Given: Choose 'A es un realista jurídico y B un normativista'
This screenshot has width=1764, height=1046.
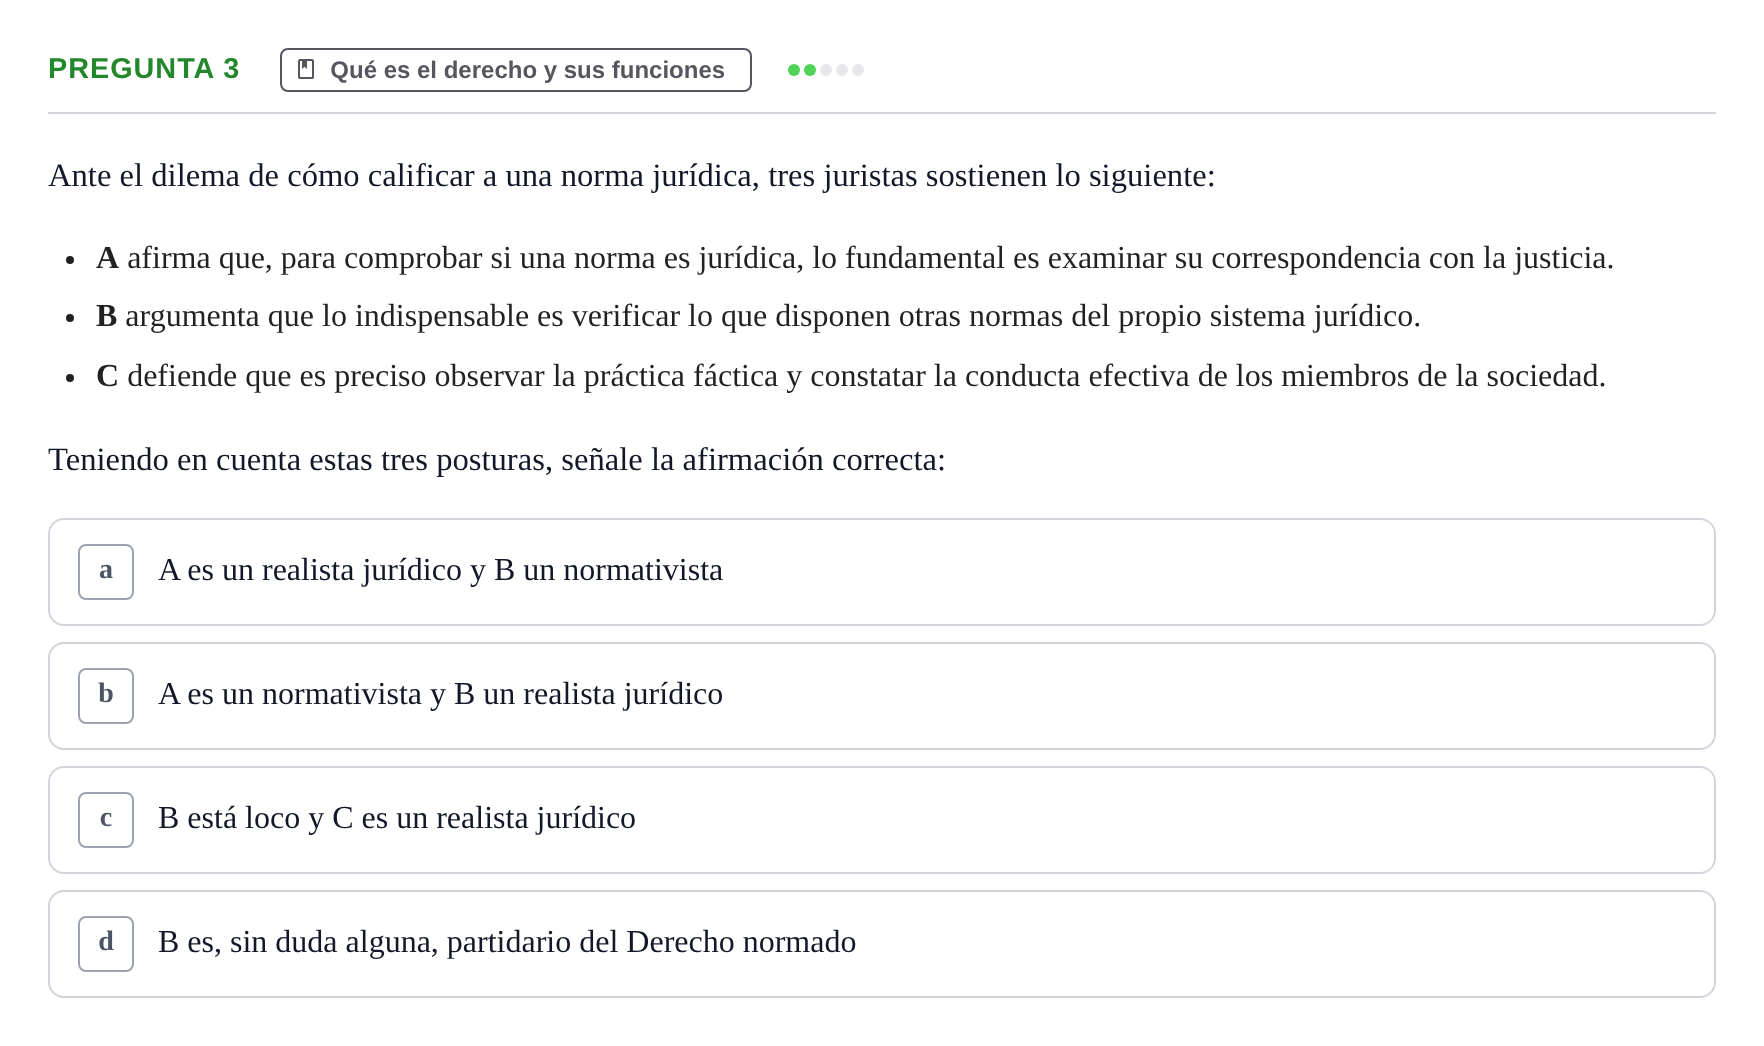Looking at the screenshot, I should click(882, 572).
